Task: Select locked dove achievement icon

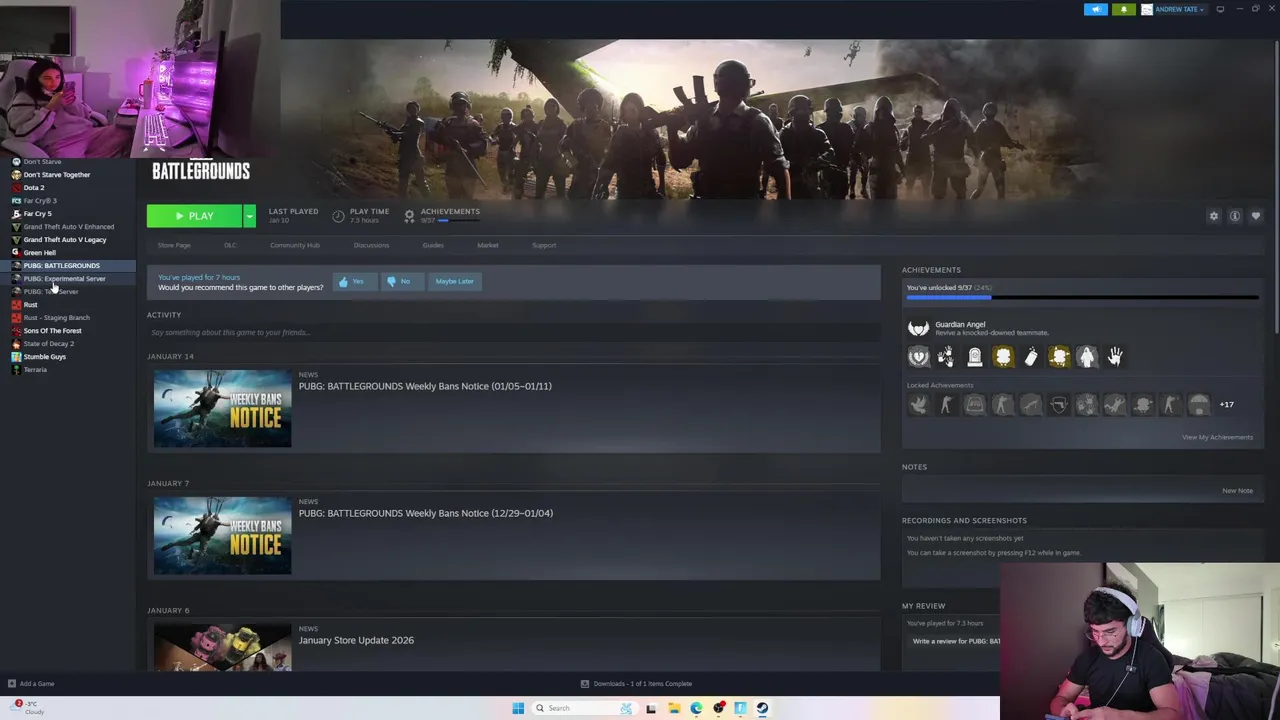Action: tap(918, 404)
